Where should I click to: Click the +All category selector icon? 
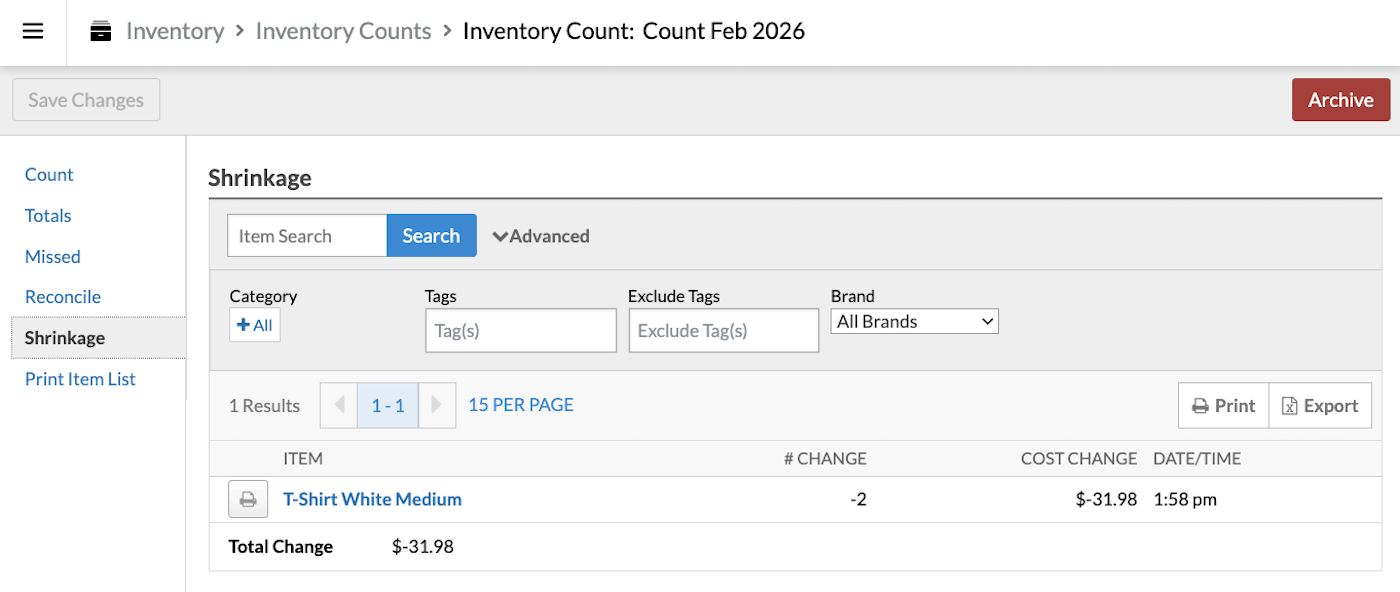point(254,324)
